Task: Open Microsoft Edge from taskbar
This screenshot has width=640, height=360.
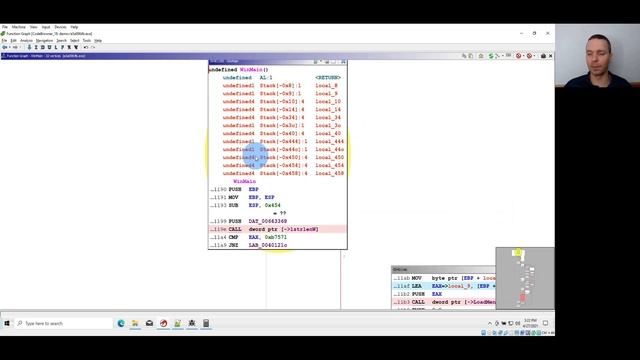Action: 121,323
